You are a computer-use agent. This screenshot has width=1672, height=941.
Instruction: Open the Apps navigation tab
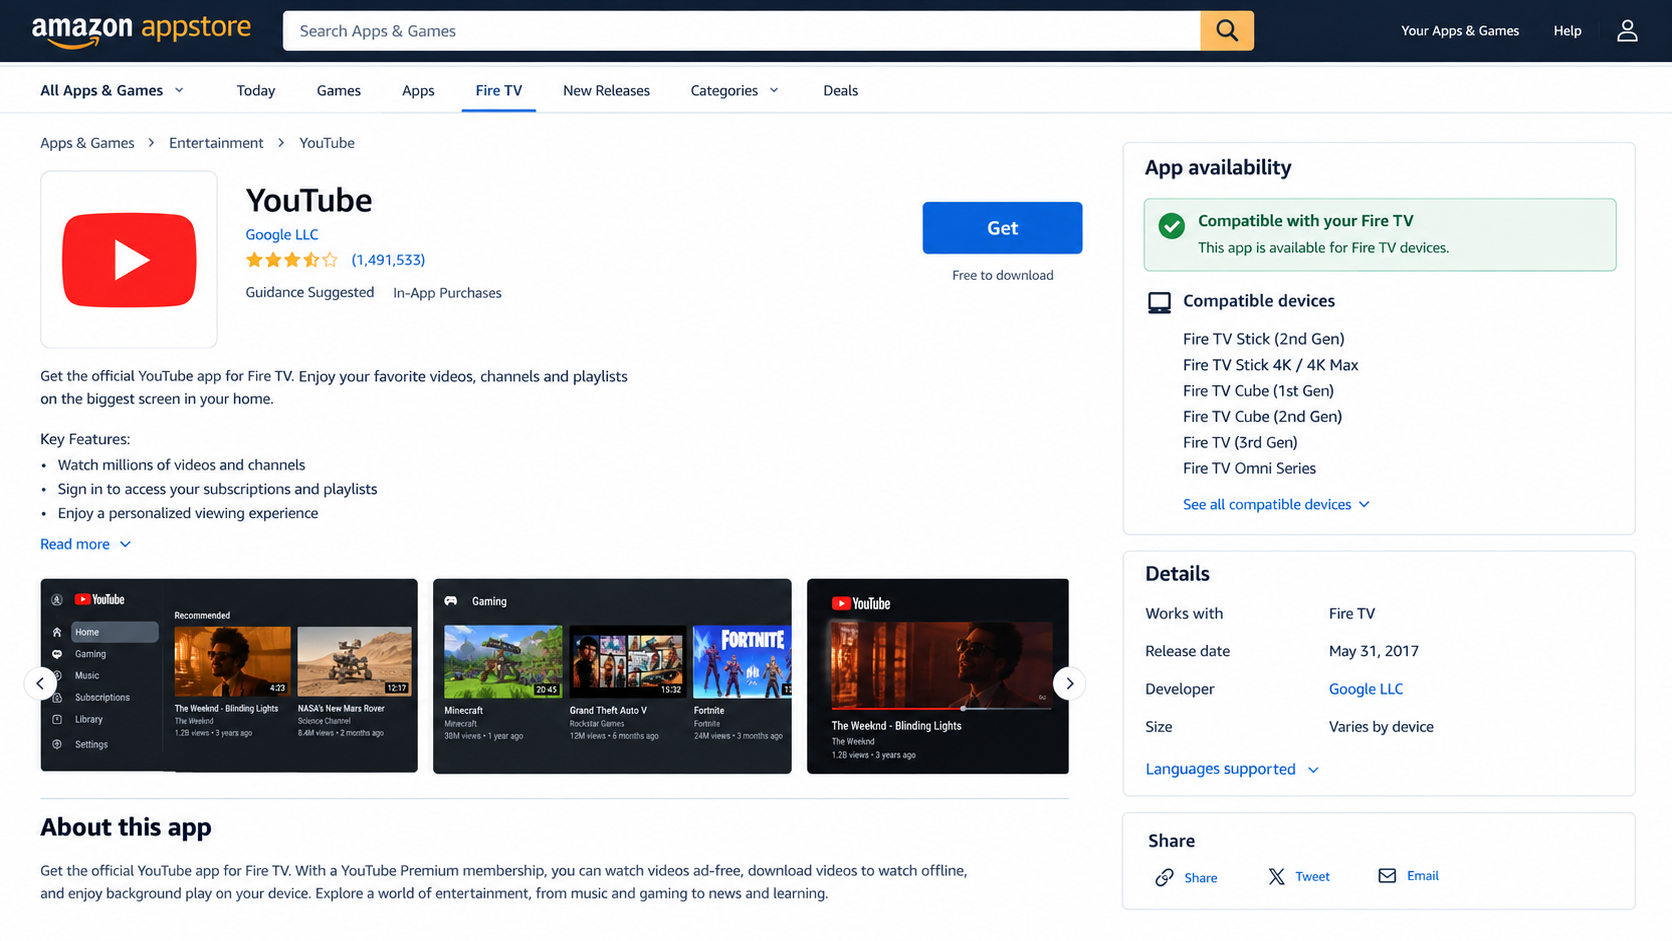(418, 90)
